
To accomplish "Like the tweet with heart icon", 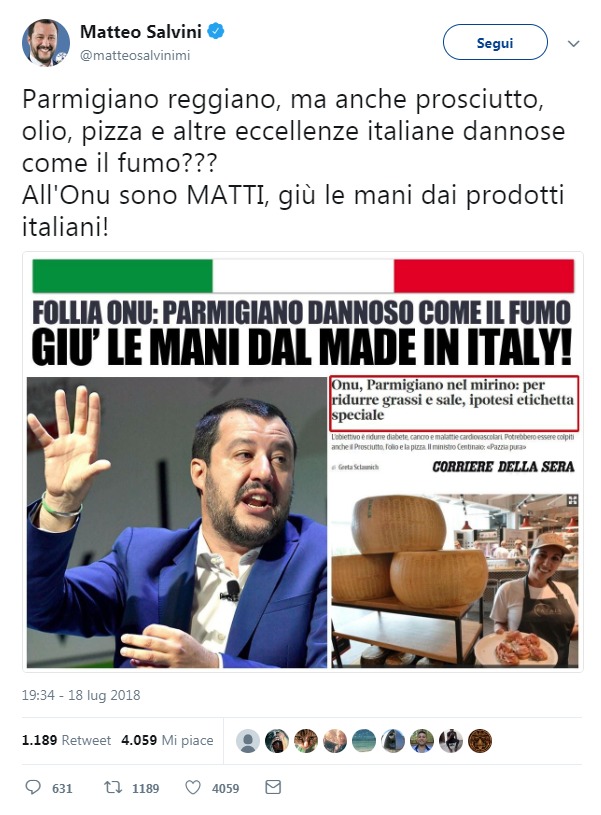I will click(x=193, y=787).
